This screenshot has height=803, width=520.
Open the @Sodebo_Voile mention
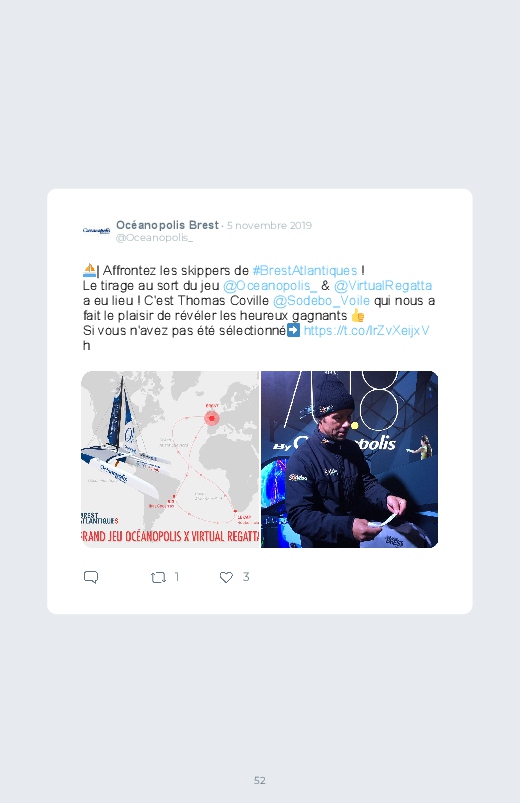click(x=321, y=301)
